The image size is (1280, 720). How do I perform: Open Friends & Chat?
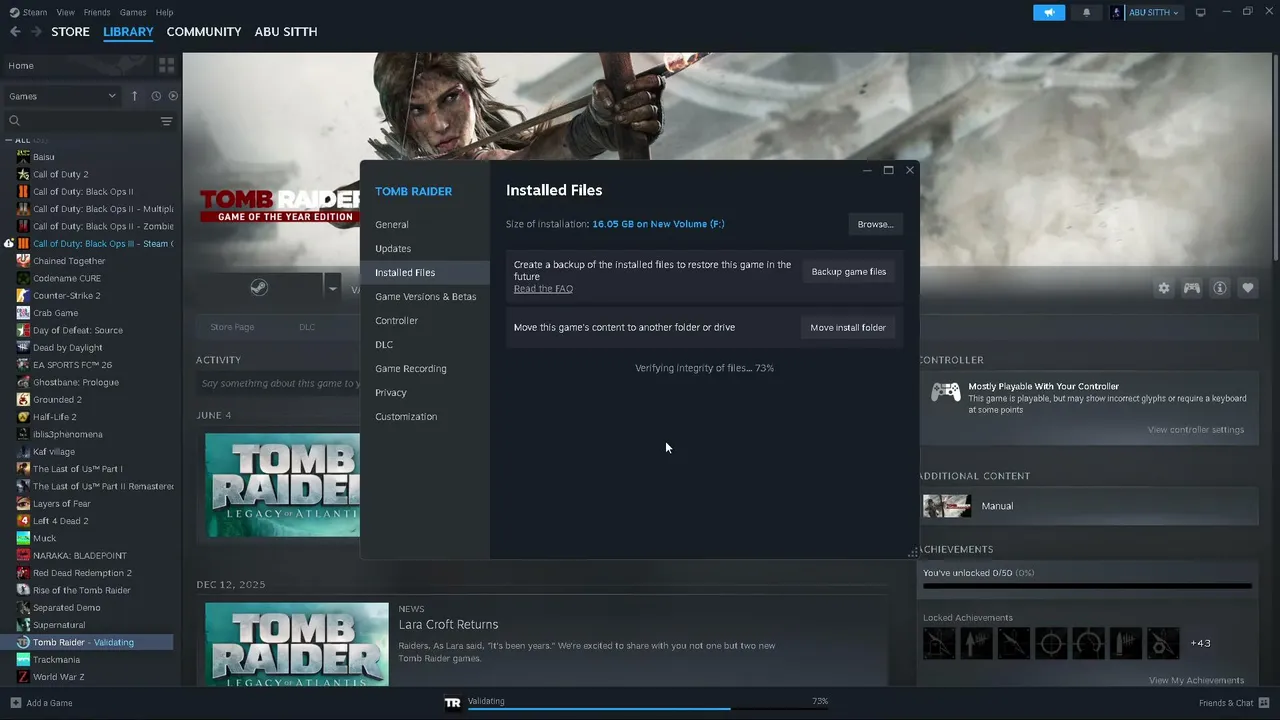pyautogui.click(x=1233, y=703)
